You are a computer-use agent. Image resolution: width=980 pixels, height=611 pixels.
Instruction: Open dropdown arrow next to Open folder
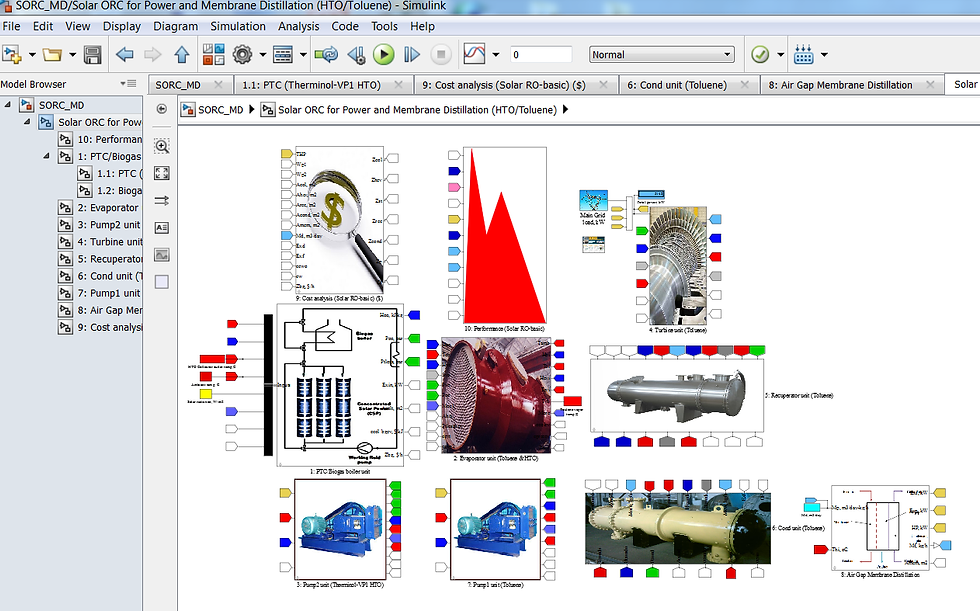click(72, 55)
